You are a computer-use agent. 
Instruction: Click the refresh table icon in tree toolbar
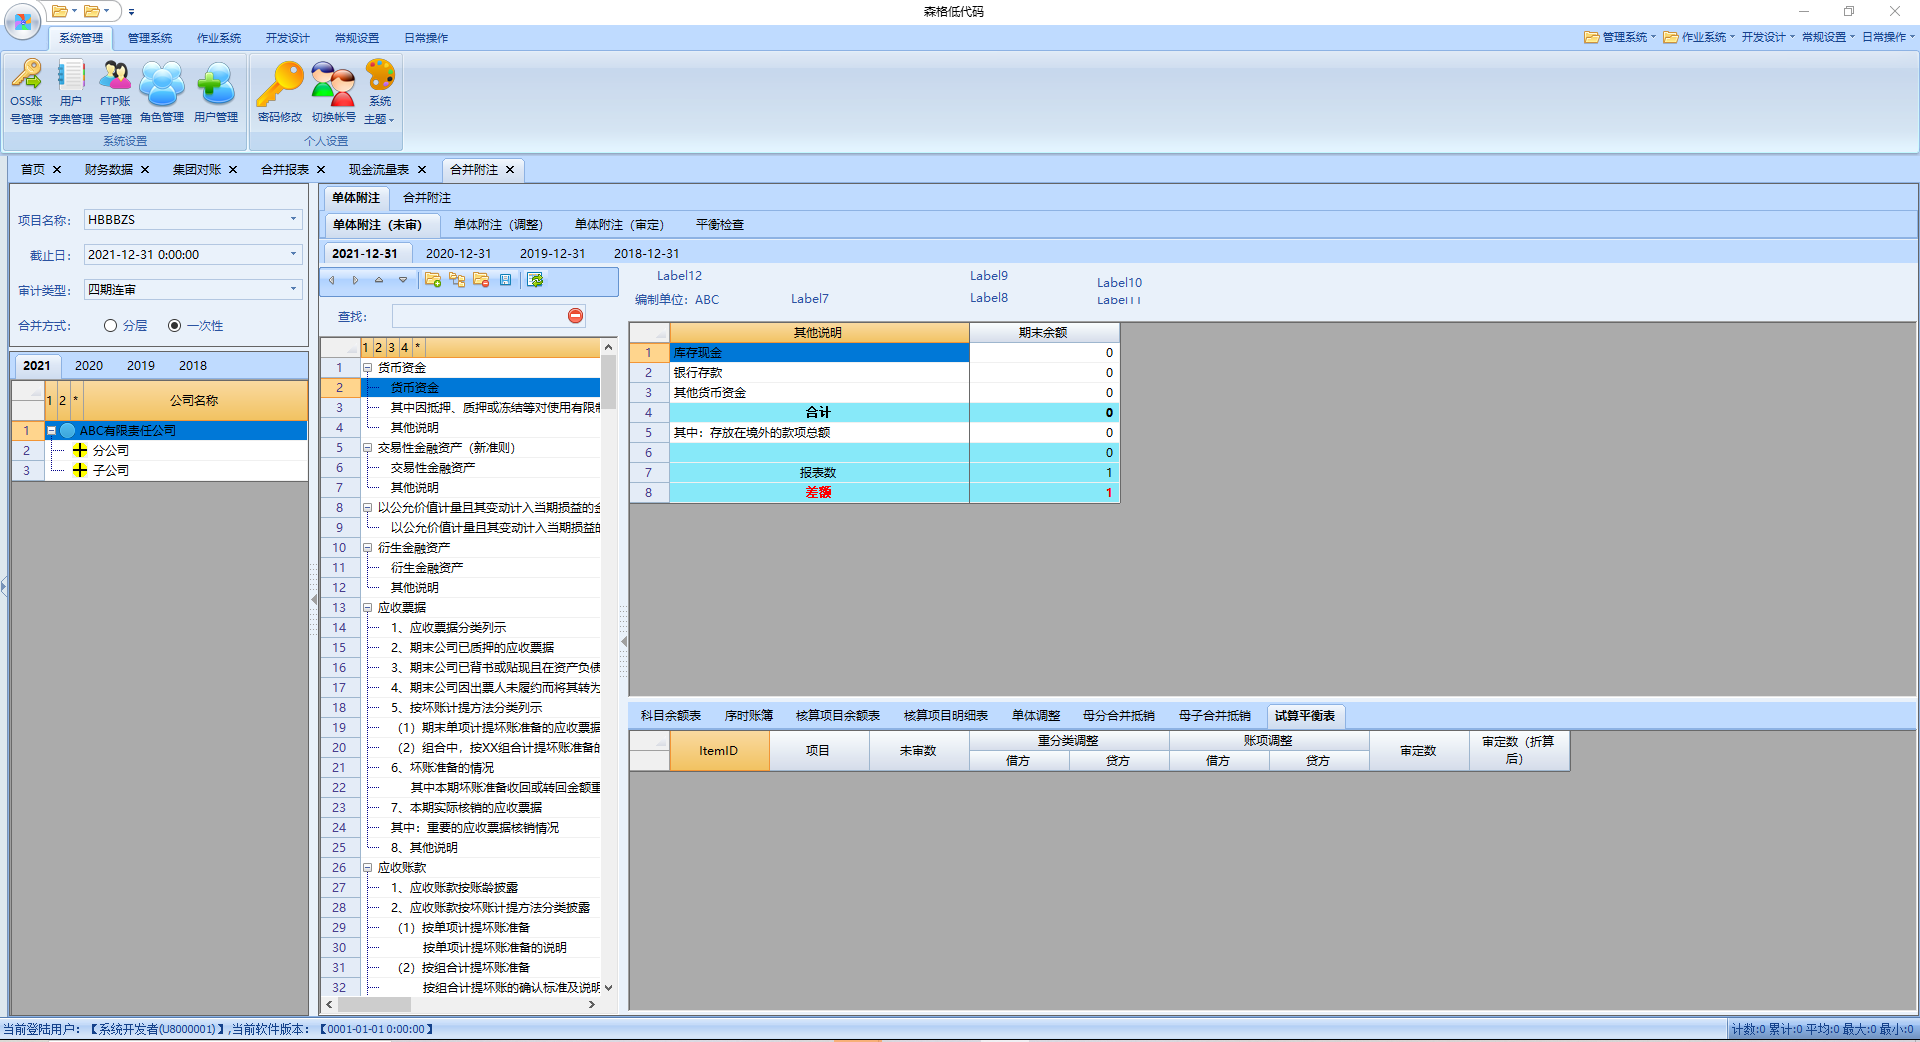point(535,280)
